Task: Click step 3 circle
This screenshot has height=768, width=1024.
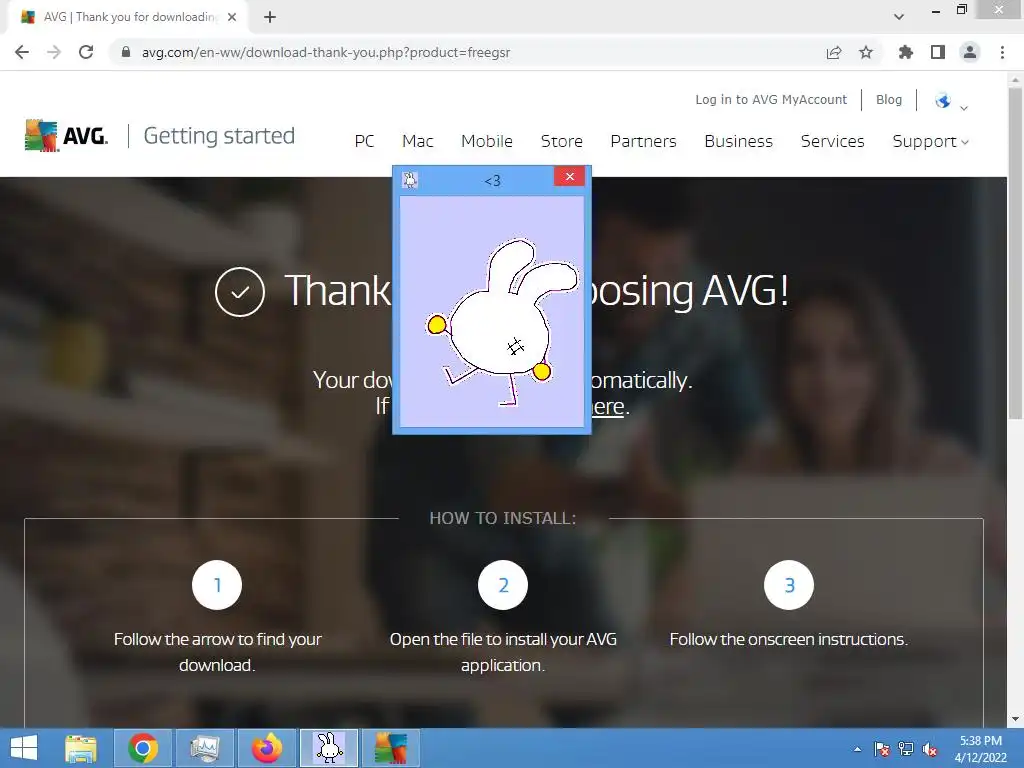Action: pyautogui.click(x=789, y=584)
